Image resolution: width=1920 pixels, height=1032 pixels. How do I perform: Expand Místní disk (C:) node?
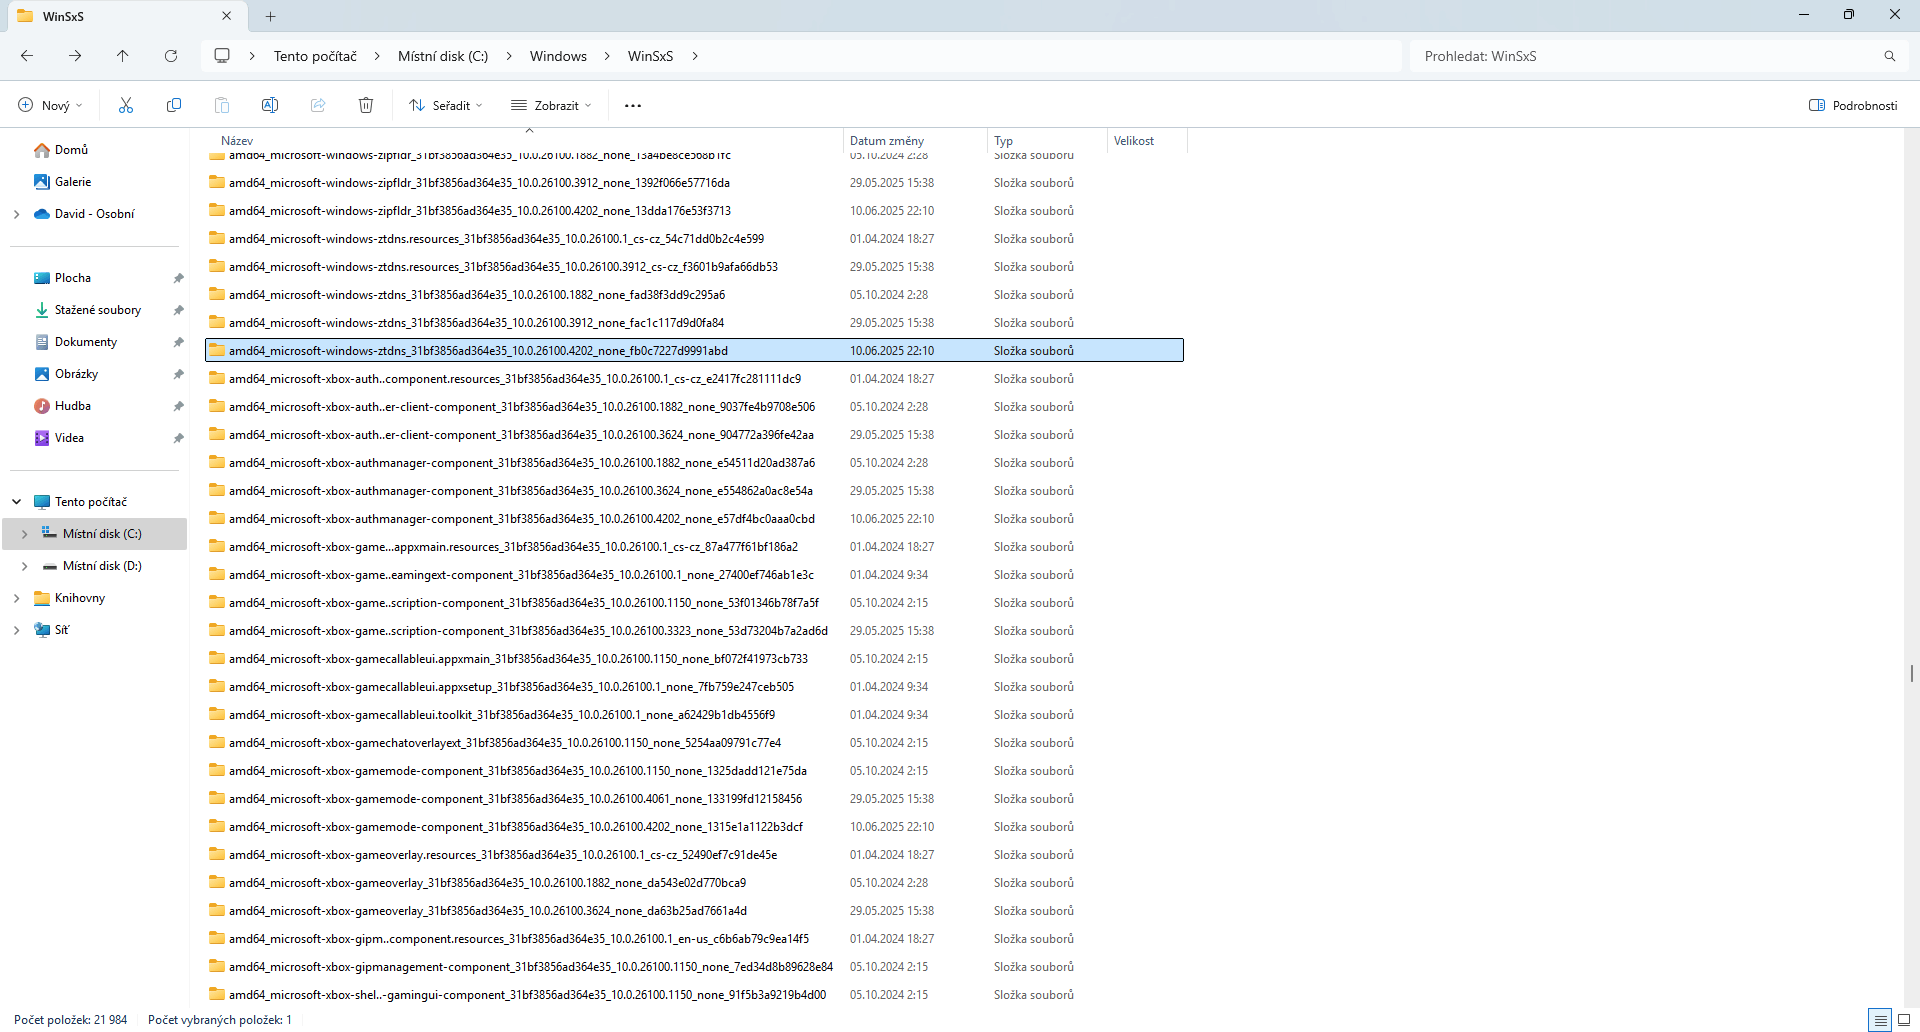(25, 534)
